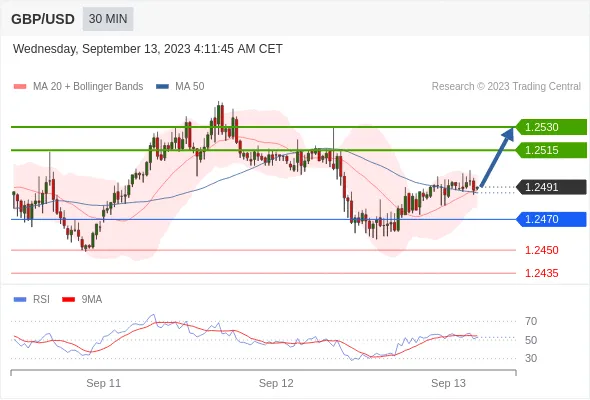Click the Sep 12 date axis label
Viewport: 590px width, 400px height.
coord(276,383)
